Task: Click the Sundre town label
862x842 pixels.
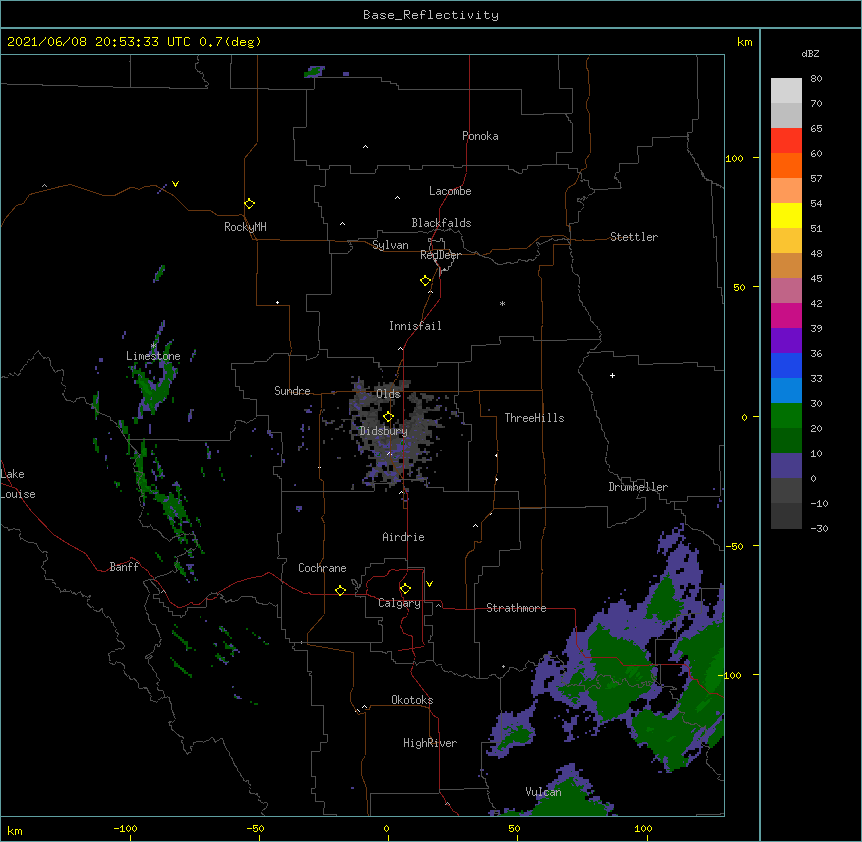Action: (x=292, y=391)
